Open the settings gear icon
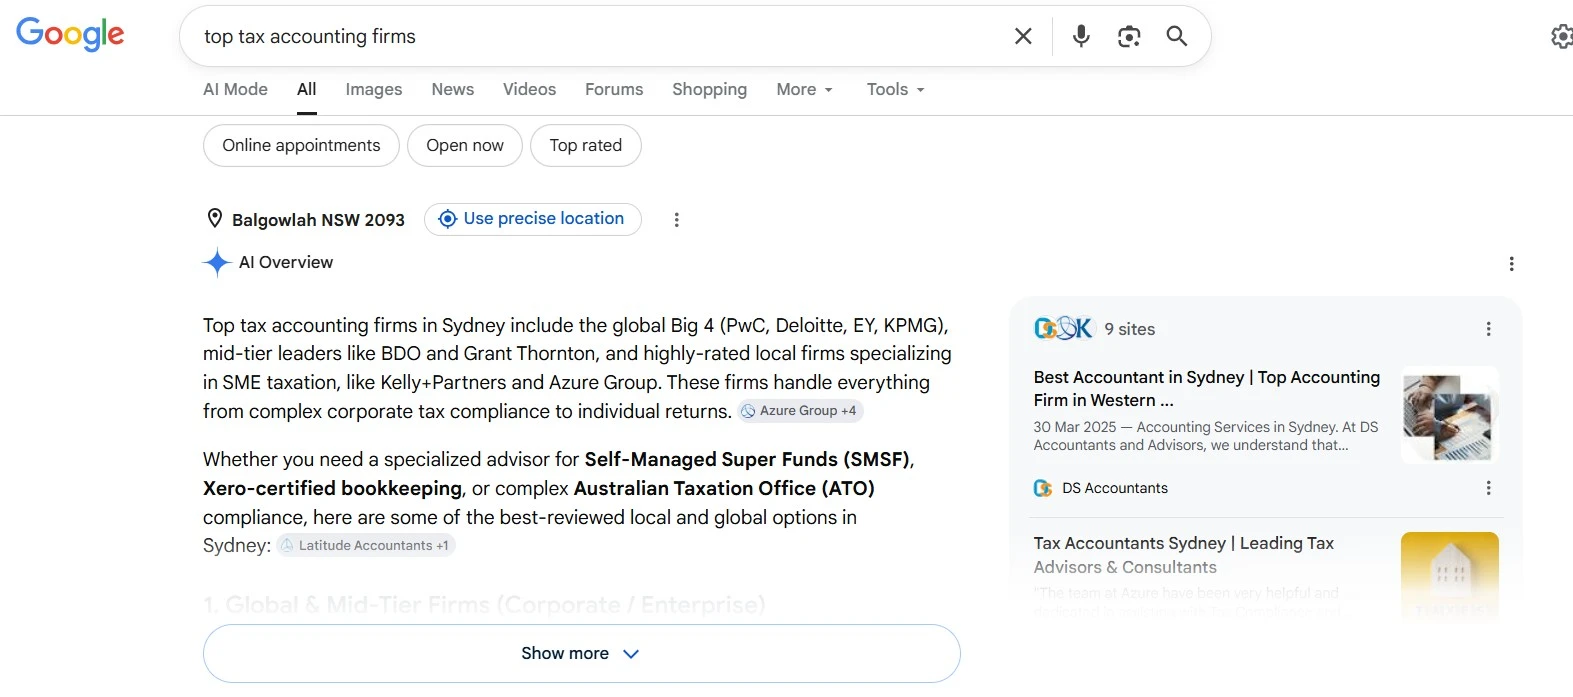Viewport: 1573px width, 697px height. [1561, 37]
